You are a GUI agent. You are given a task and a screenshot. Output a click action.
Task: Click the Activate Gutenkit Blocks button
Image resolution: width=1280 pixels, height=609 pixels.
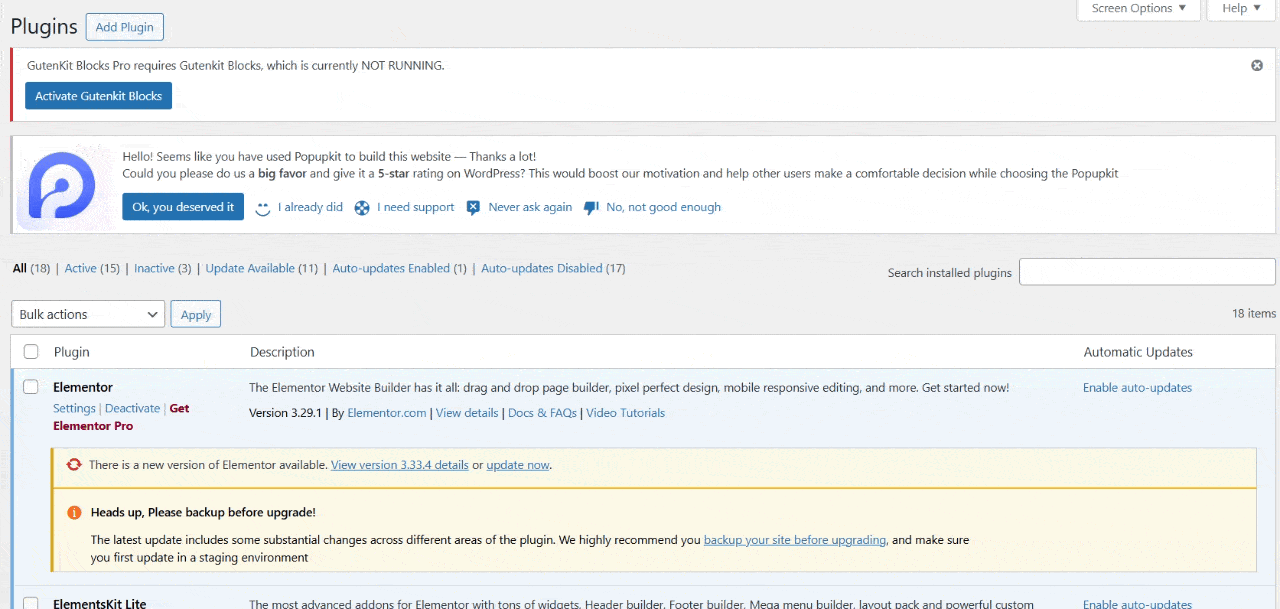98,96
